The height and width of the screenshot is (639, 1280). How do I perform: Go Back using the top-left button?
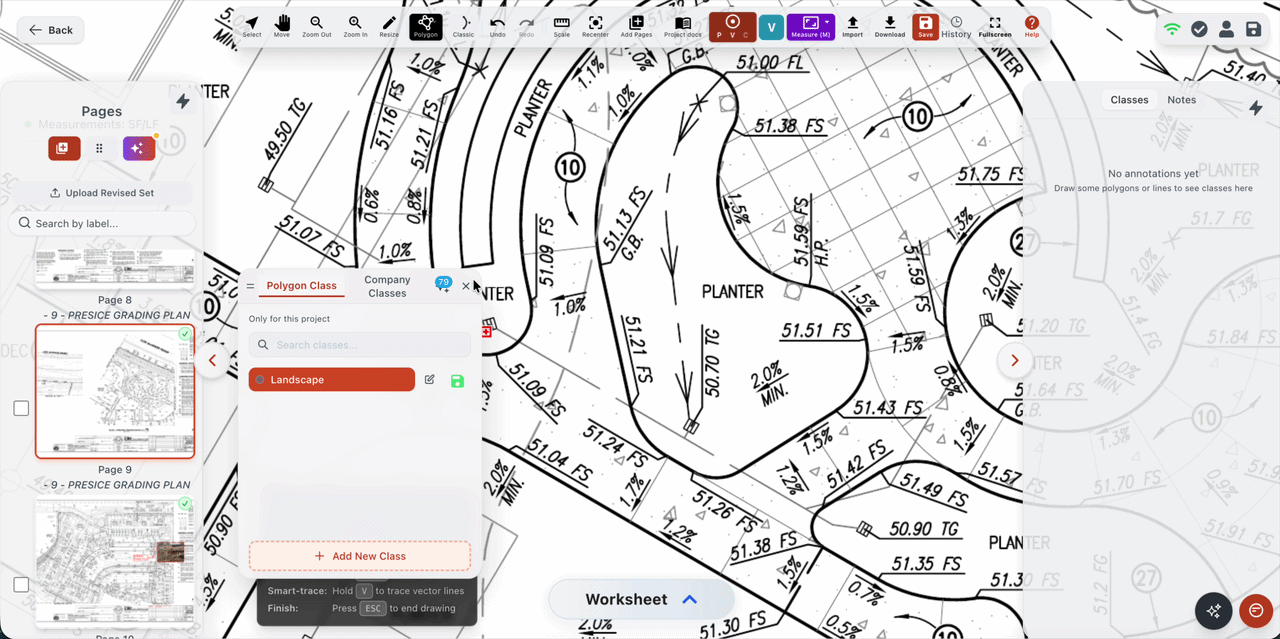pyautogui.click(x=50, y=30)
